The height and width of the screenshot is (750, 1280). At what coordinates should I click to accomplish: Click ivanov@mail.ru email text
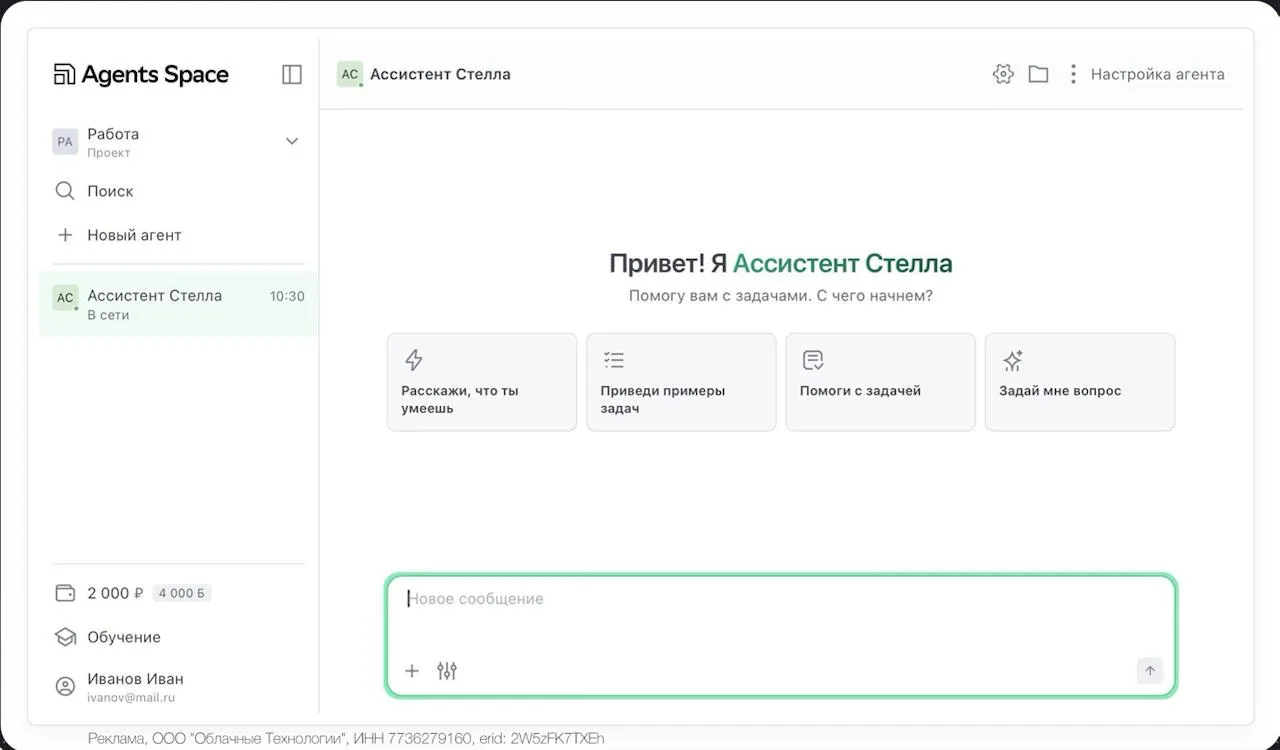click(x=131, y=698)
